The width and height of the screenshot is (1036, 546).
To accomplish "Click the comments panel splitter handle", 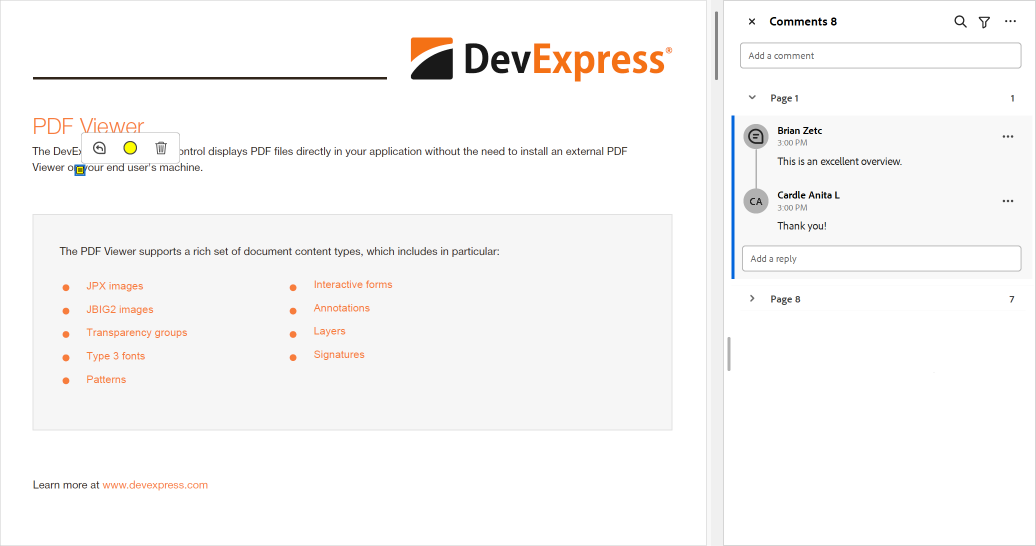I will (729, 354).
